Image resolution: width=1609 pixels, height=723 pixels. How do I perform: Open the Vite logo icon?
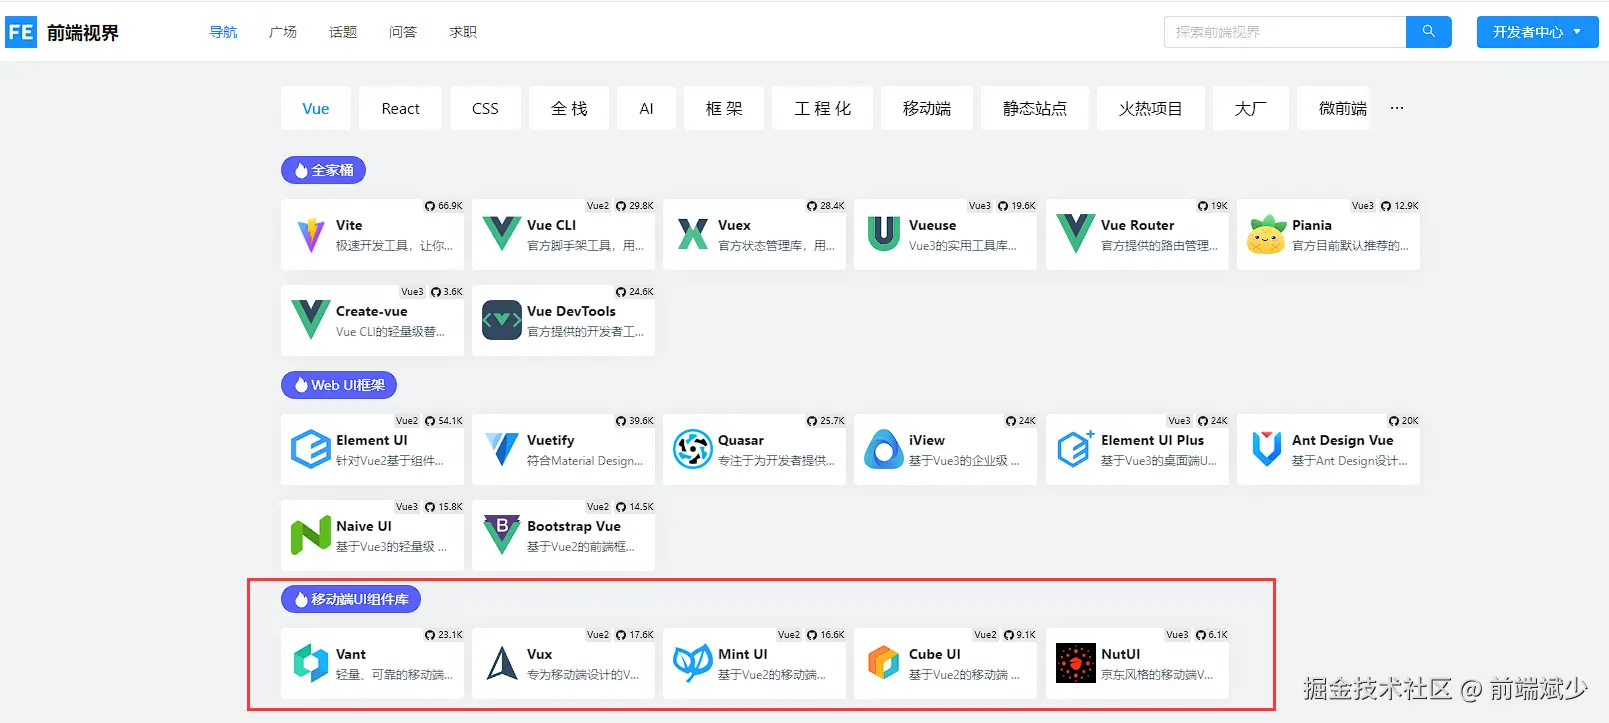coord(311,235)
